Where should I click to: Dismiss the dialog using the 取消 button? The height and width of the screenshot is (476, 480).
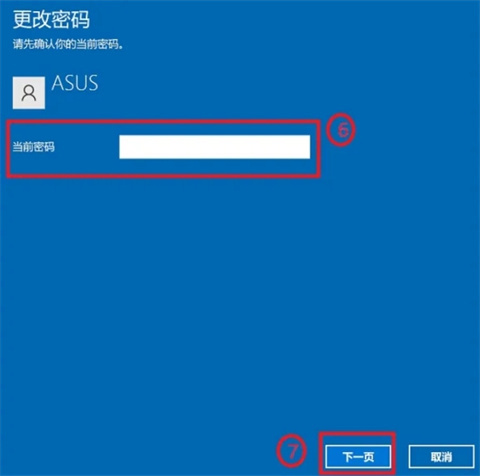tap(441, 457)
